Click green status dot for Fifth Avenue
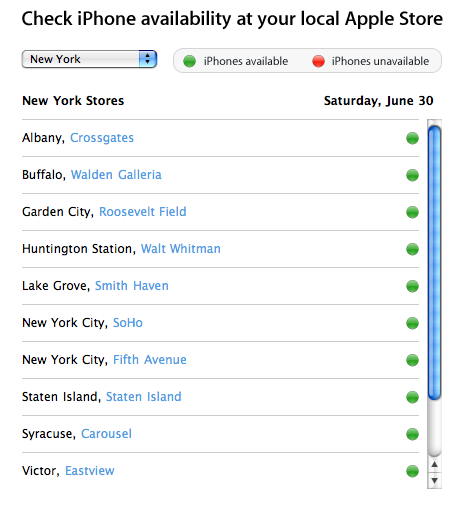 412,360
